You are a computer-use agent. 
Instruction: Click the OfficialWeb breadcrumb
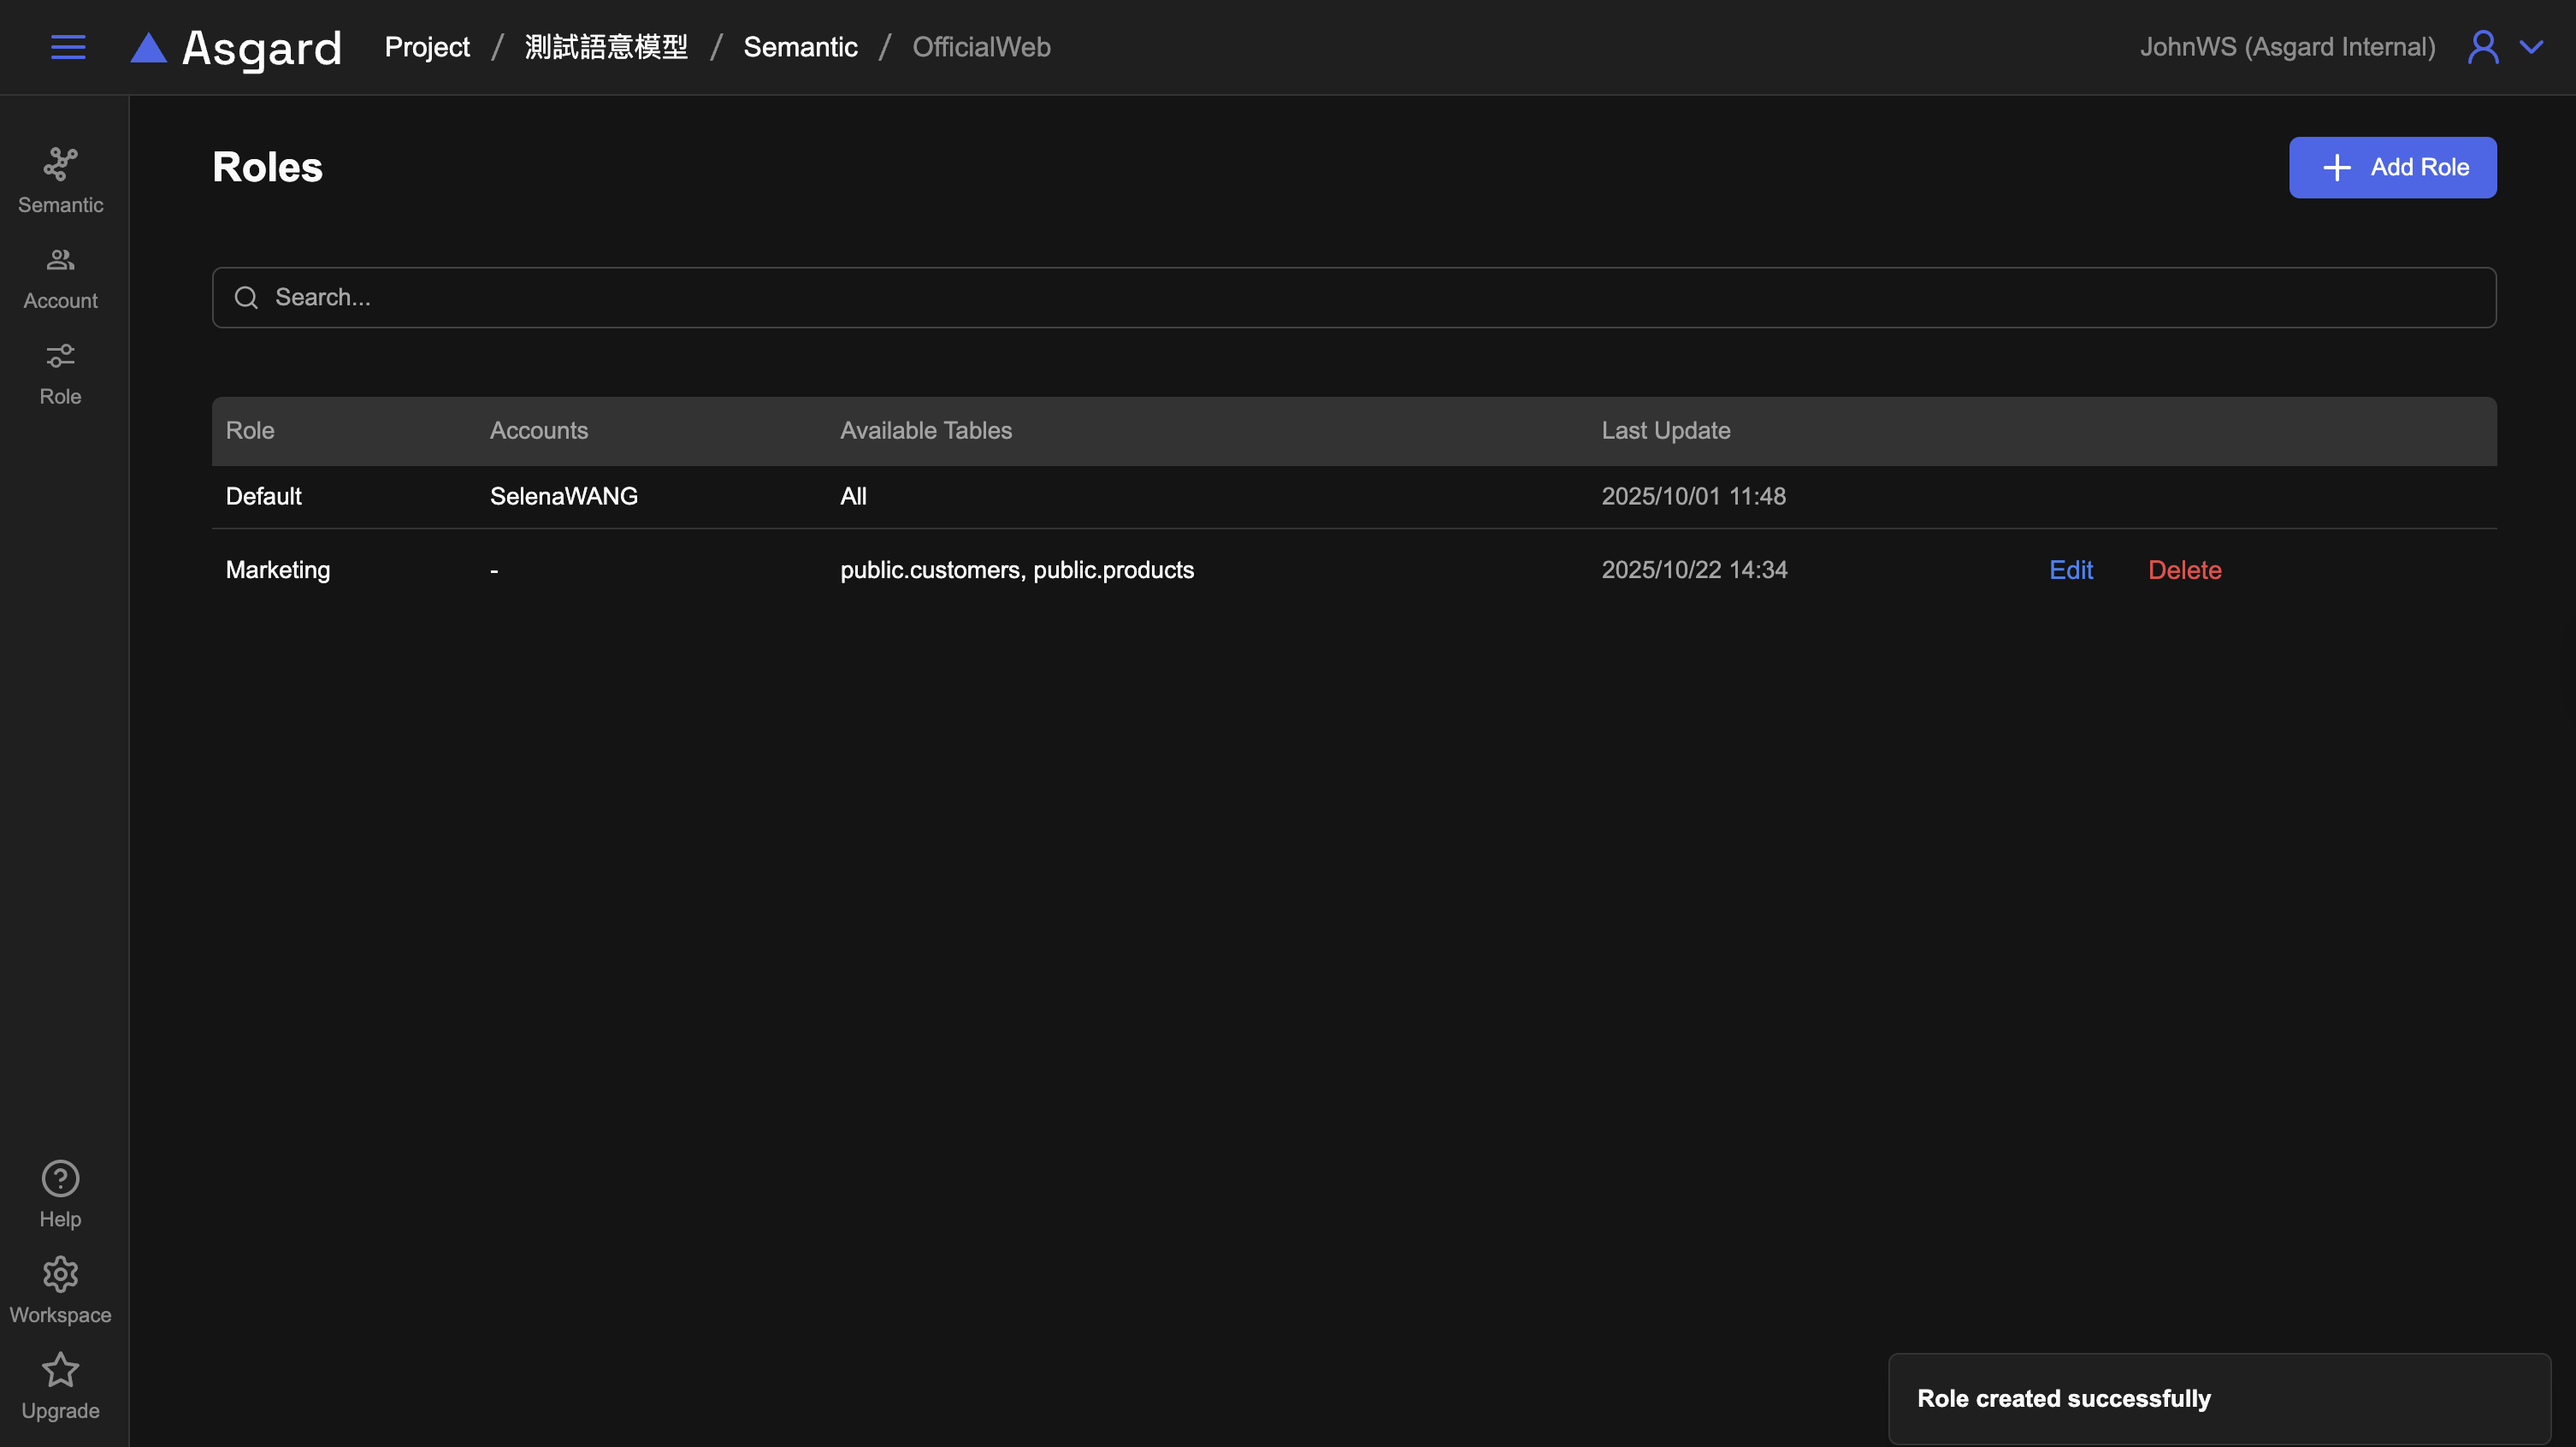tap(981, 47)
